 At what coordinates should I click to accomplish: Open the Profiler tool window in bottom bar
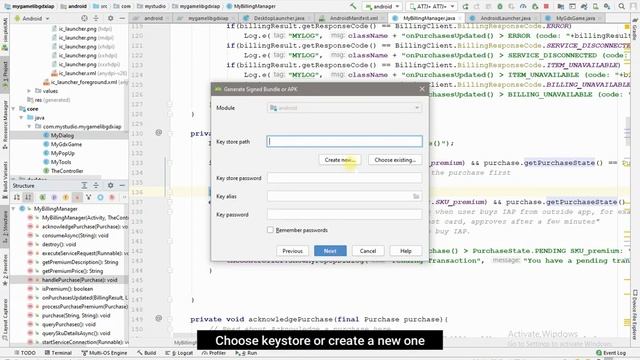point(214,353)
